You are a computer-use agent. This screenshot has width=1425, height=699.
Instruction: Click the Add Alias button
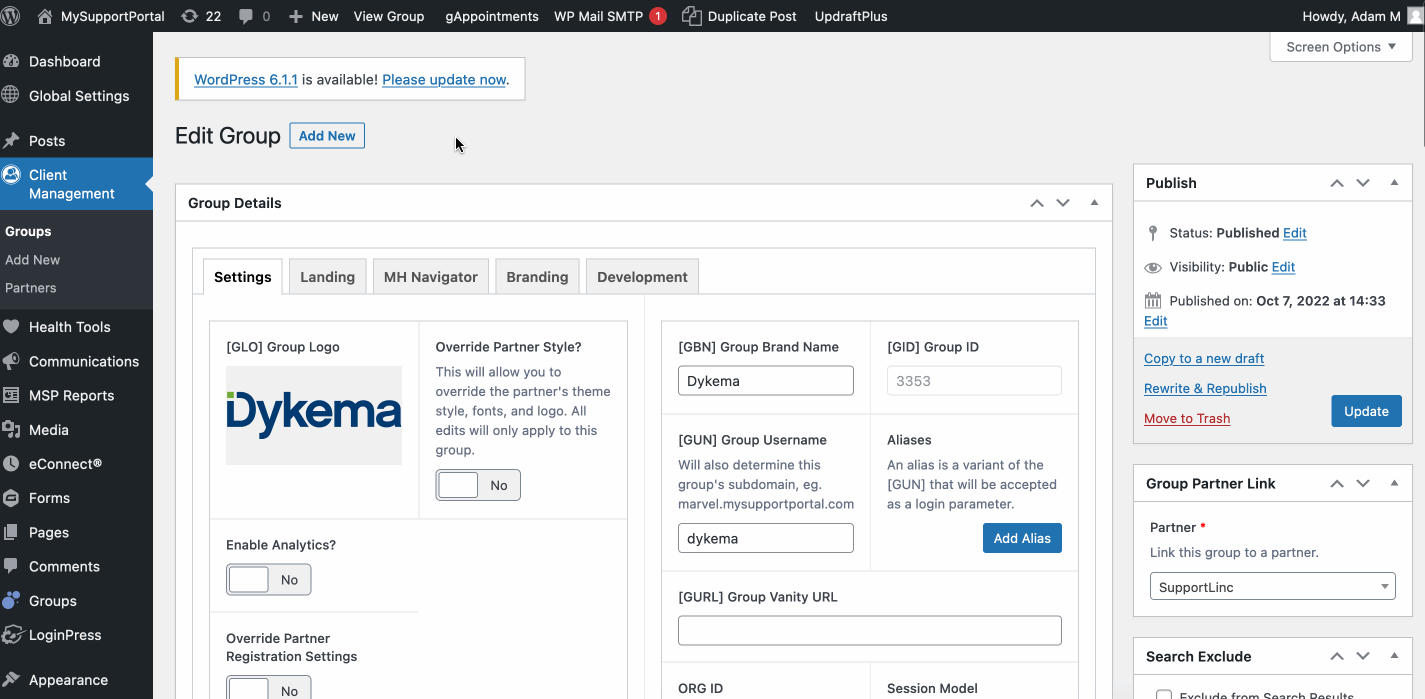pos(1022,538)
